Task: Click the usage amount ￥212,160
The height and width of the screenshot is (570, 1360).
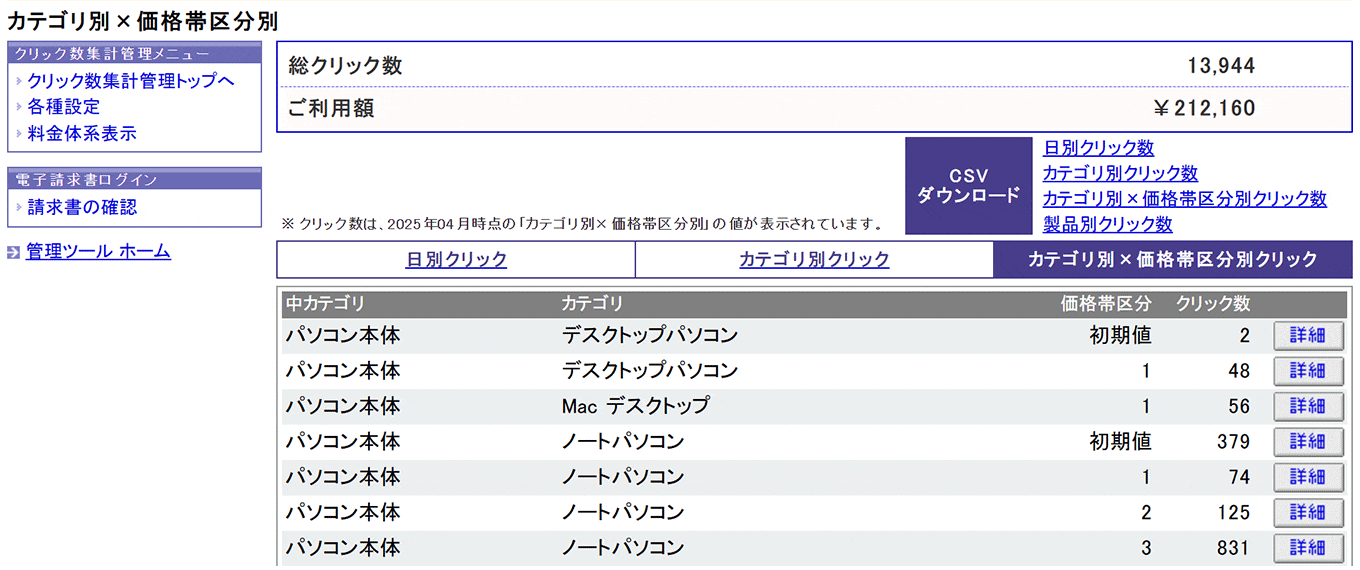Action: pyautogui.click(x=1204, y=109)
